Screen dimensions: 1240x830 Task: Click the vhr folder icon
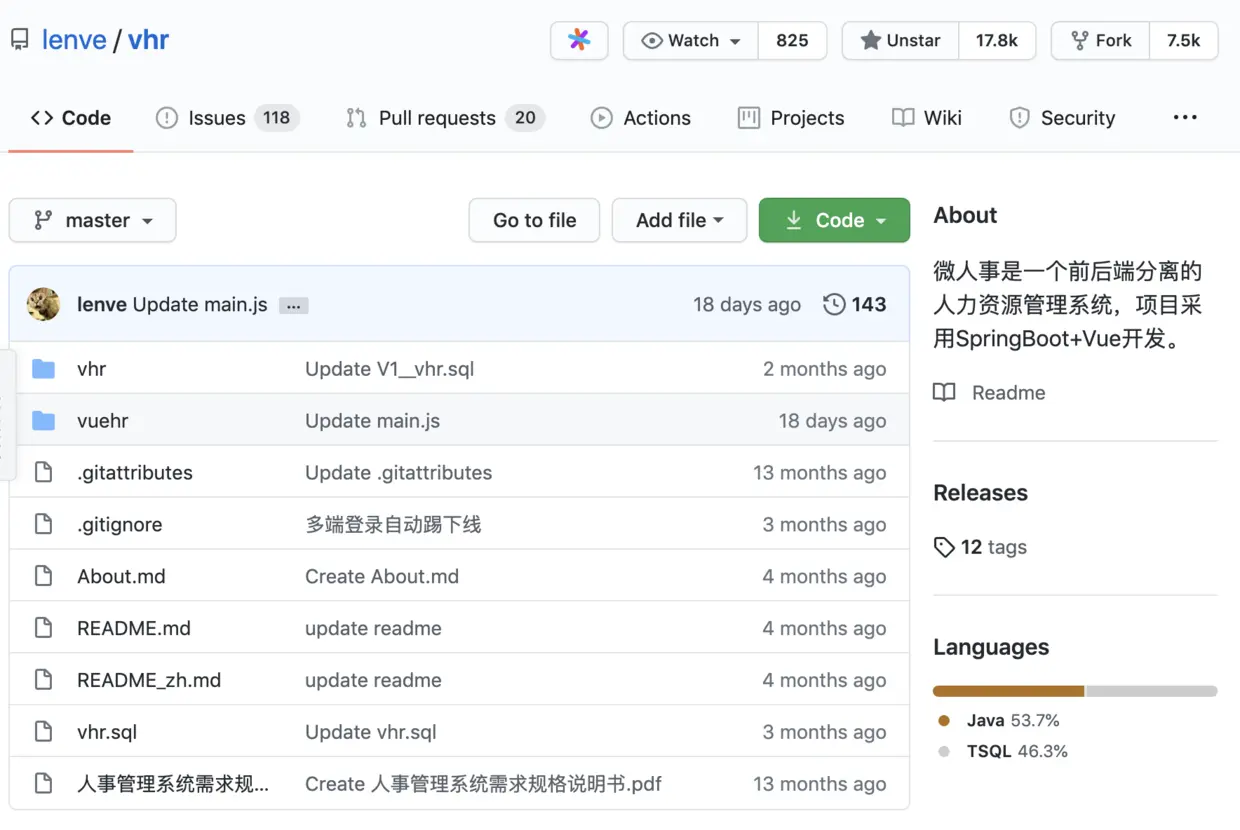43,369
